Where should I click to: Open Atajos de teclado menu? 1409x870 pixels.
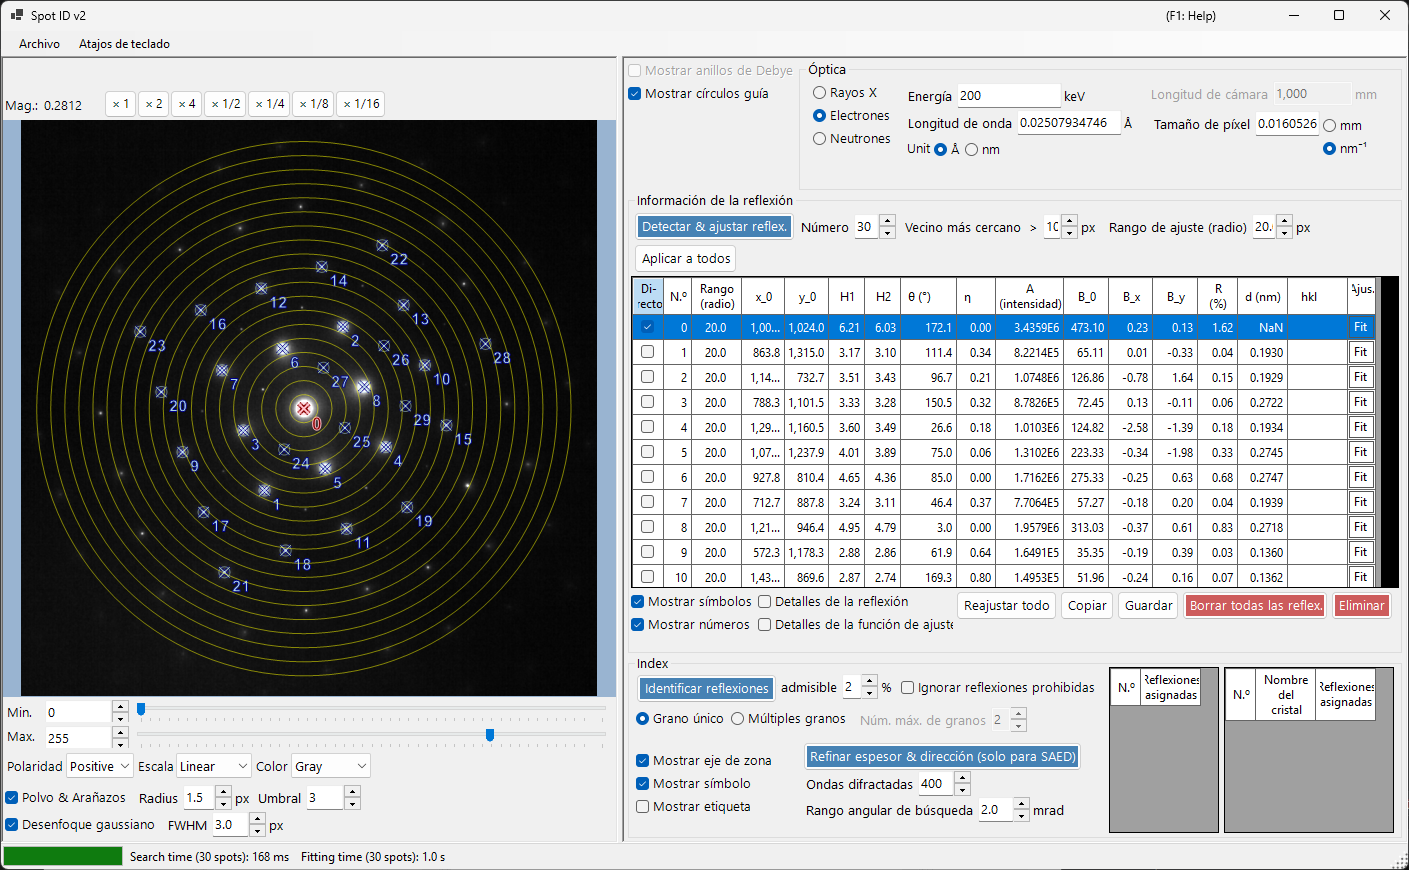(124, 44)
